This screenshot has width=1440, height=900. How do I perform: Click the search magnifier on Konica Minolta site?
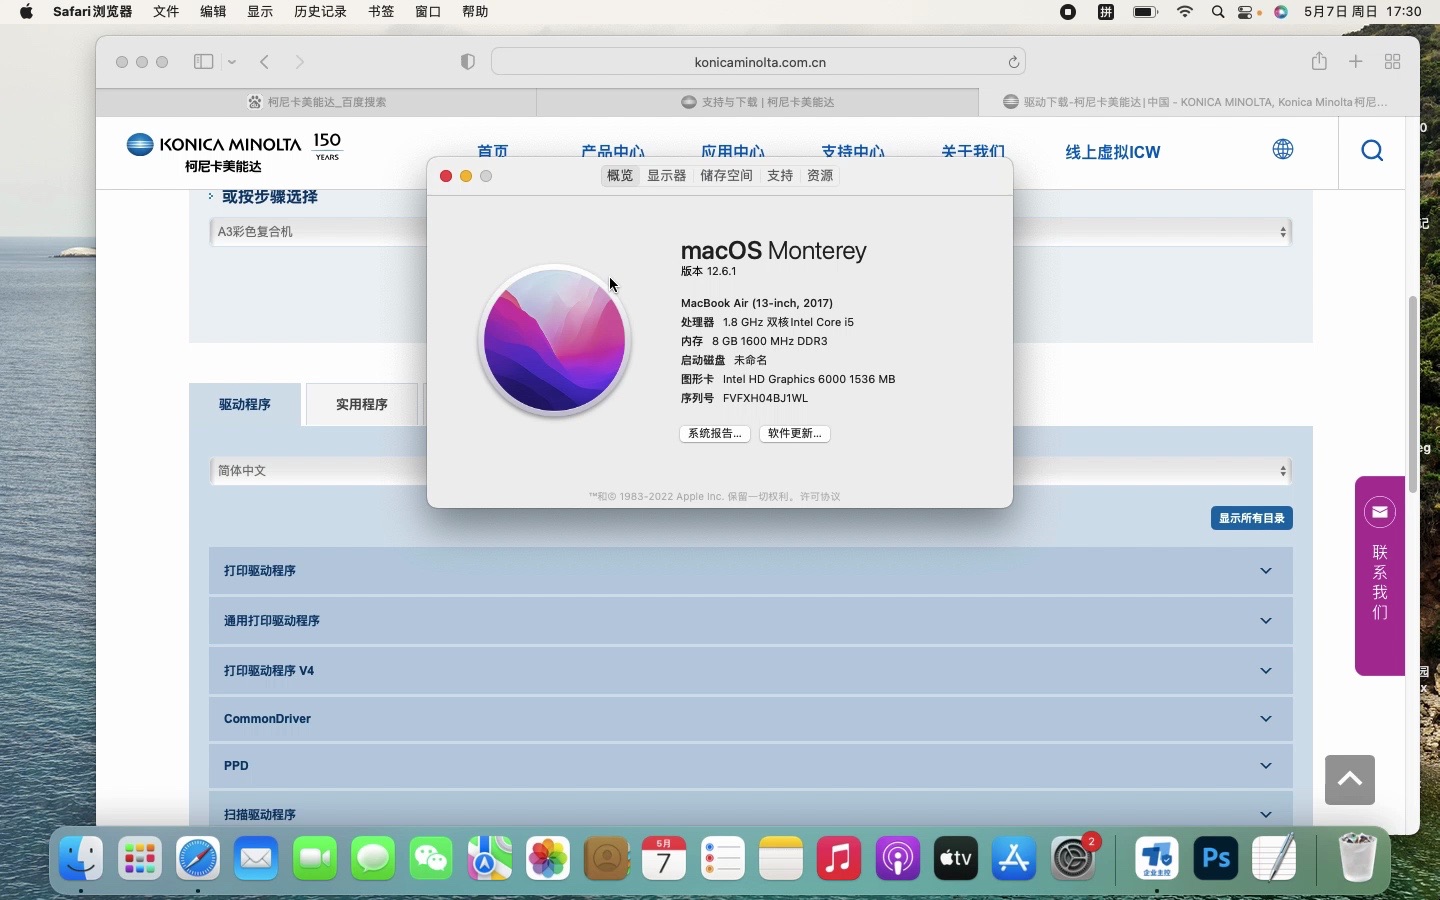[x=1372, y=151]
